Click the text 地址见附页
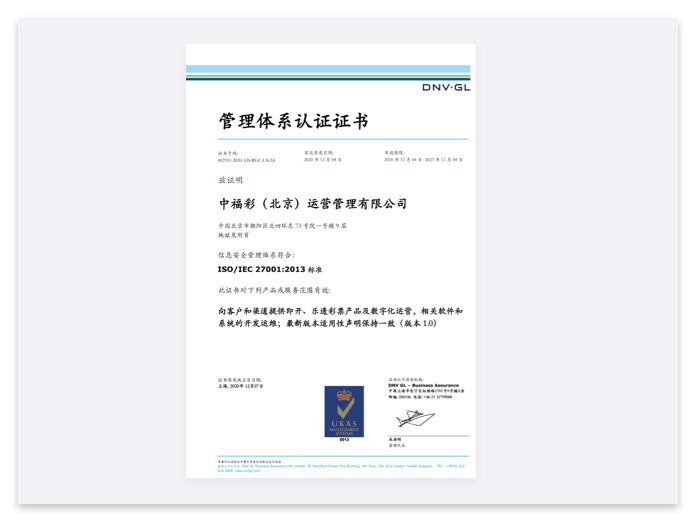Screen dimensions: 696x522 [x=233, y=235]
